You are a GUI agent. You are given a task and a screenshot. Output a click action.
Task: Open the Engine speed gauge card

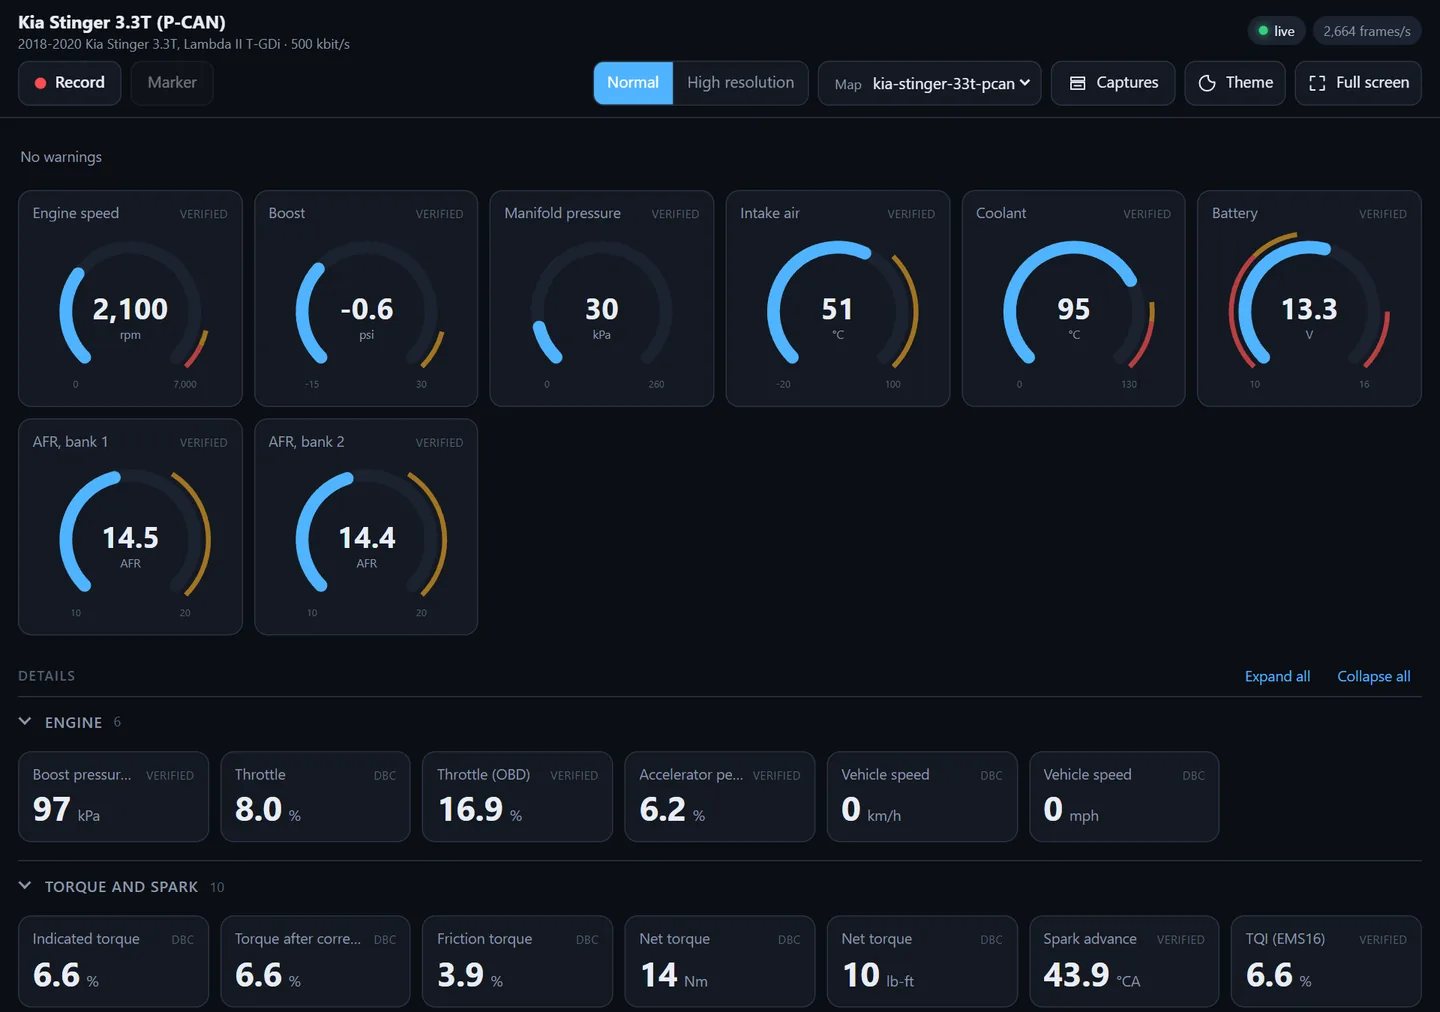[130, 298]
